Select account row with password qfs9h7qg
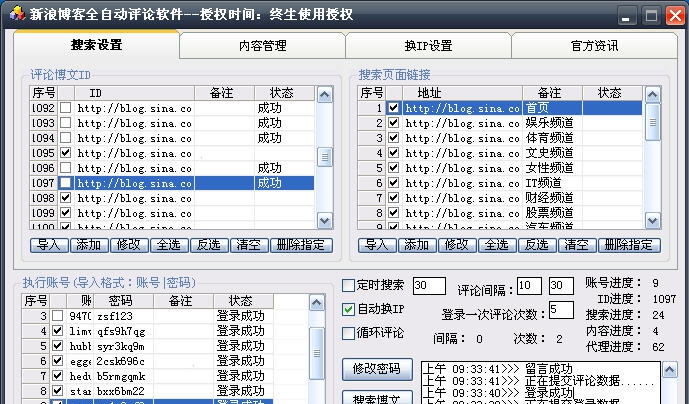The image size is (689, 404). [x=148, y=331]
